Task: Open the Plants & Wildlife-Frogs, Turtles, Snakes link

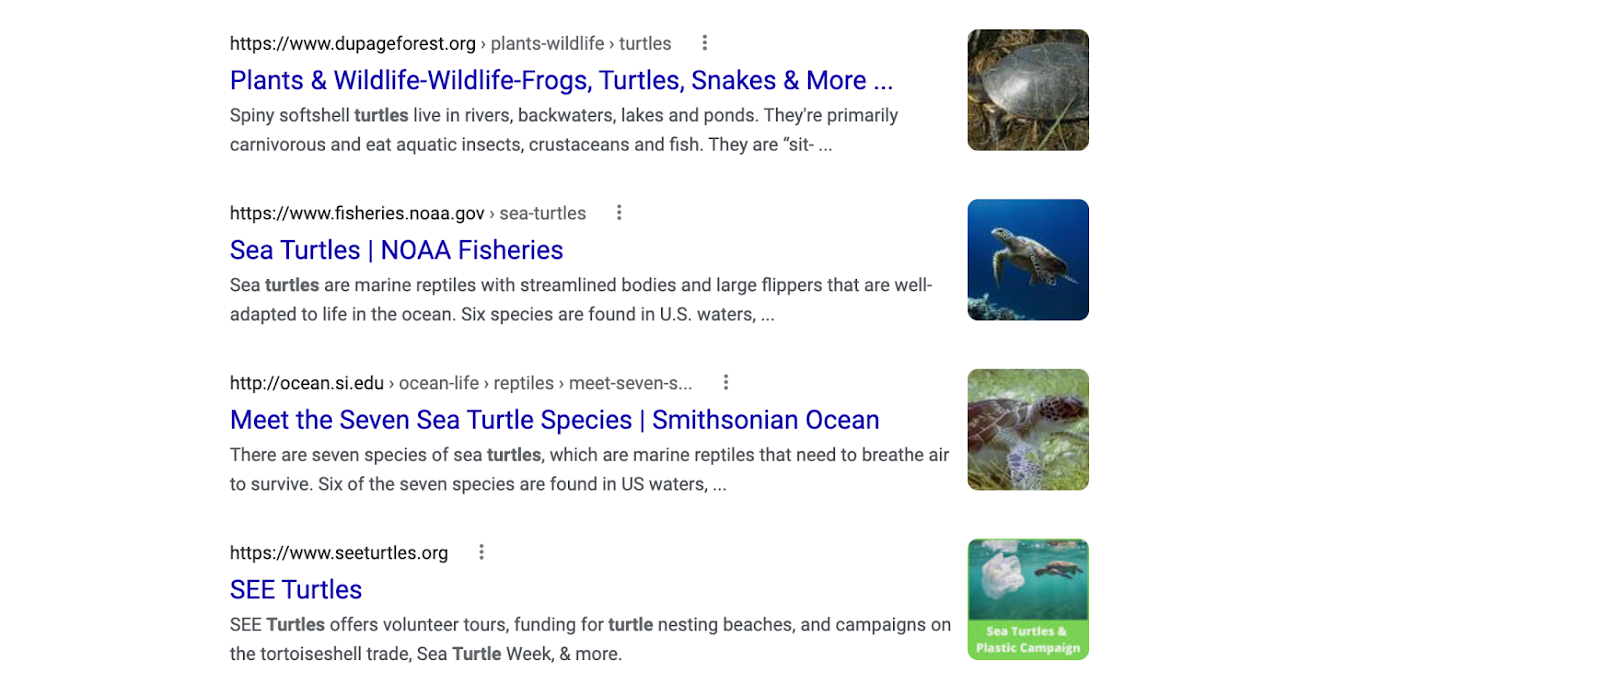Action: coord(561,80)
